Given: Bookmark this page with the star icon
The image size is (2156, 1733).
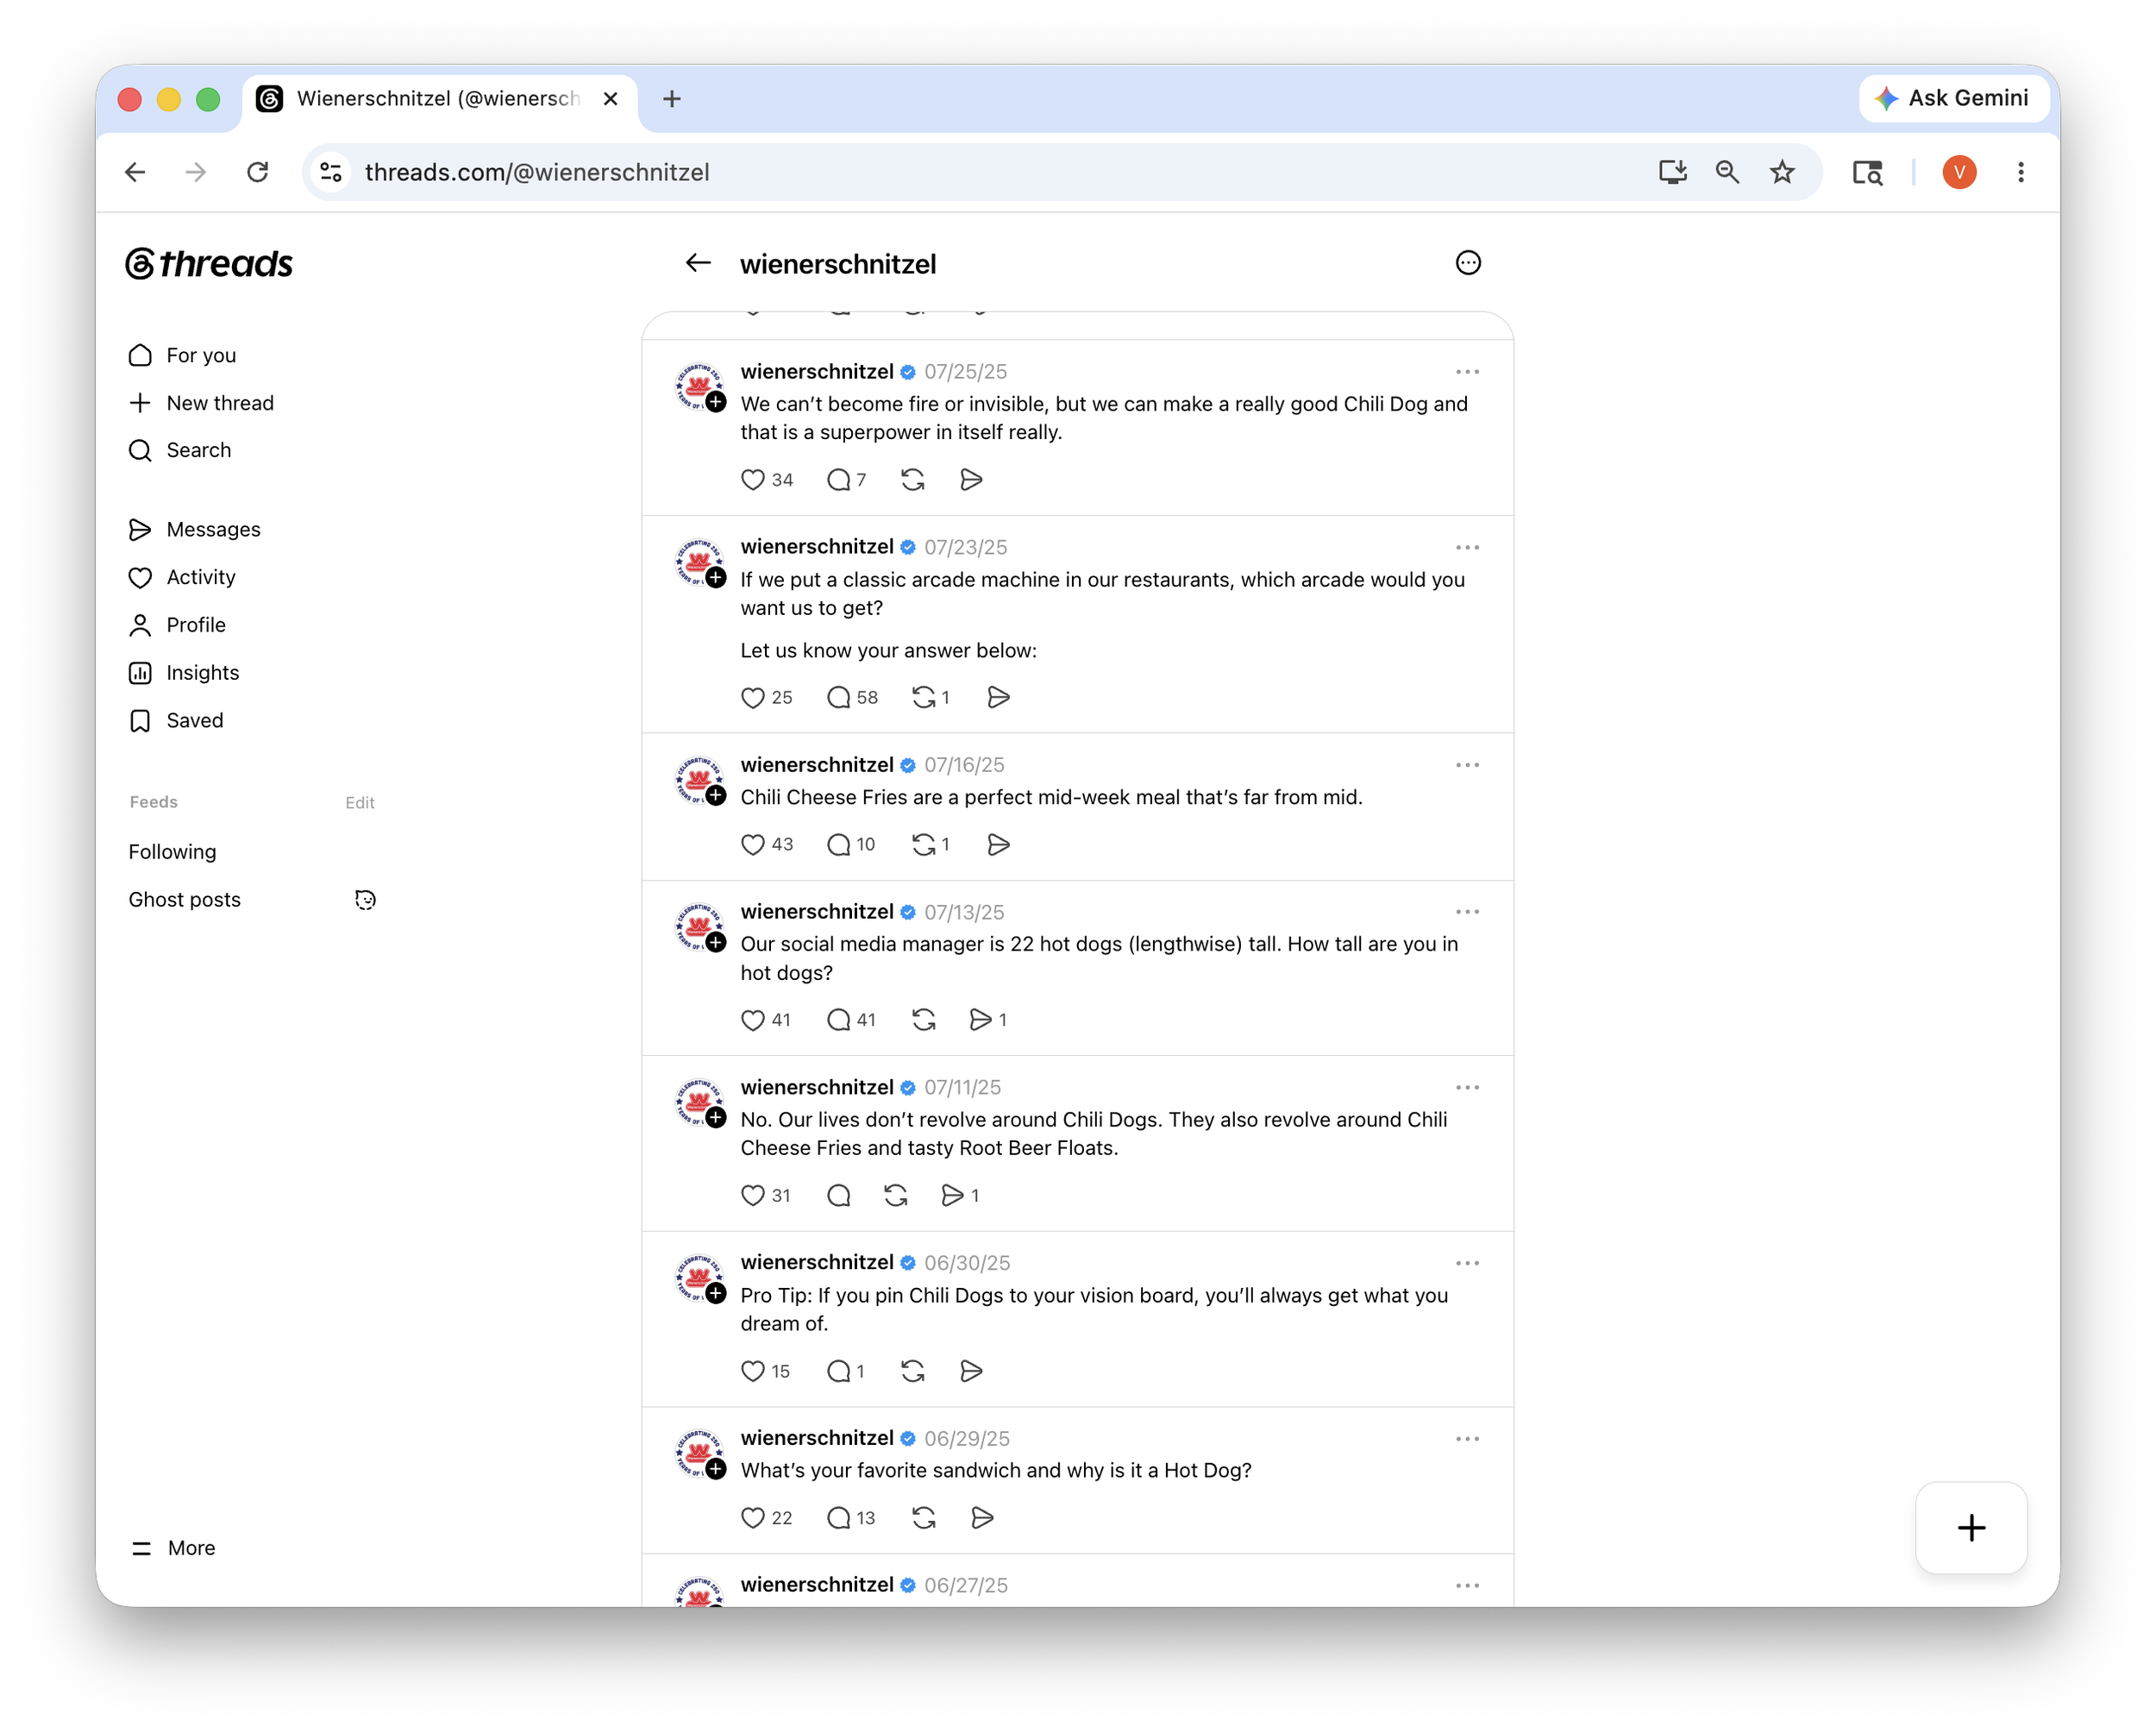Looking at the screenshot, I should 1782,173.
